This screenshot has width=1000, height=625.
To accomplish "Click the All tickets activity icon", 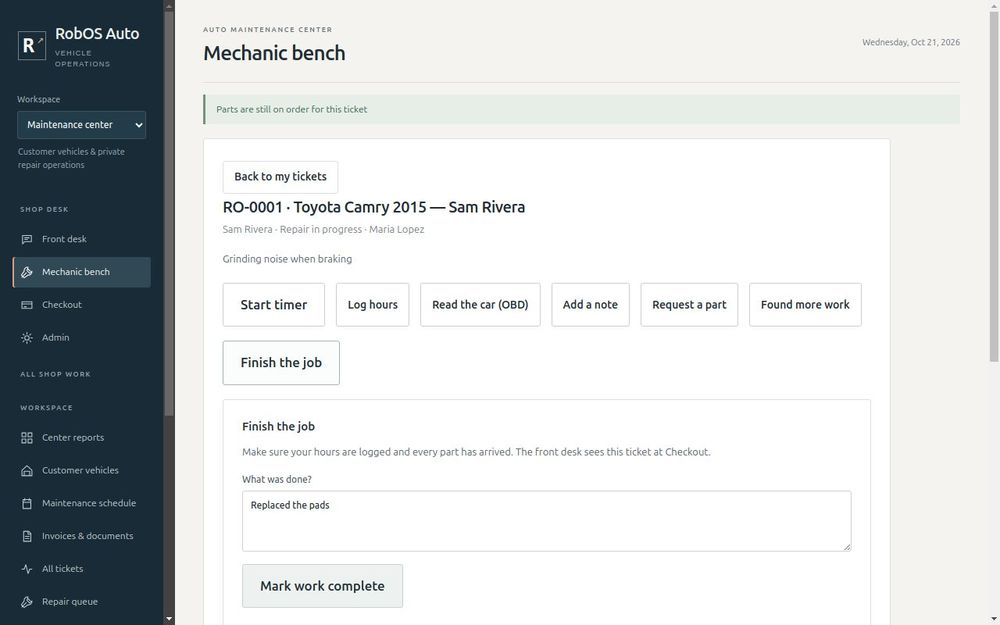I will point(27,569).
